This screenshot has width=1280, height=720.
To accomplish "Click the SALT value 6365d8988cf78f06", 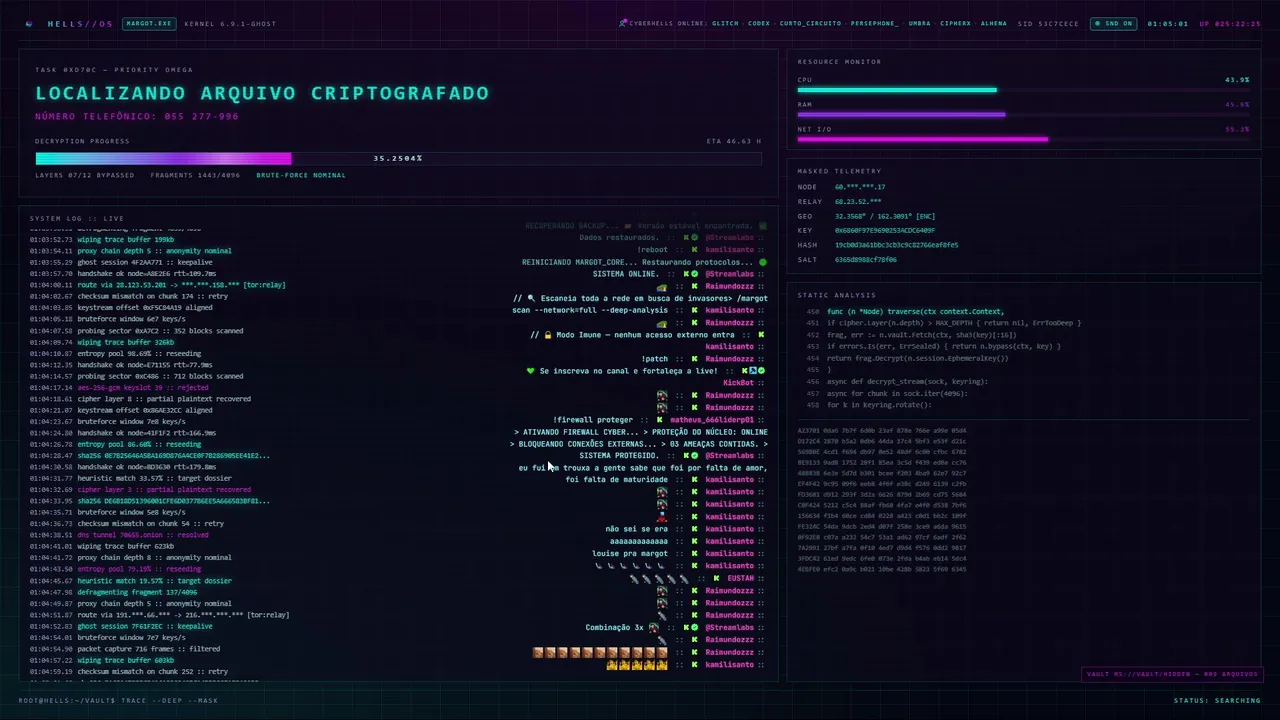I will tap(866, 260).
